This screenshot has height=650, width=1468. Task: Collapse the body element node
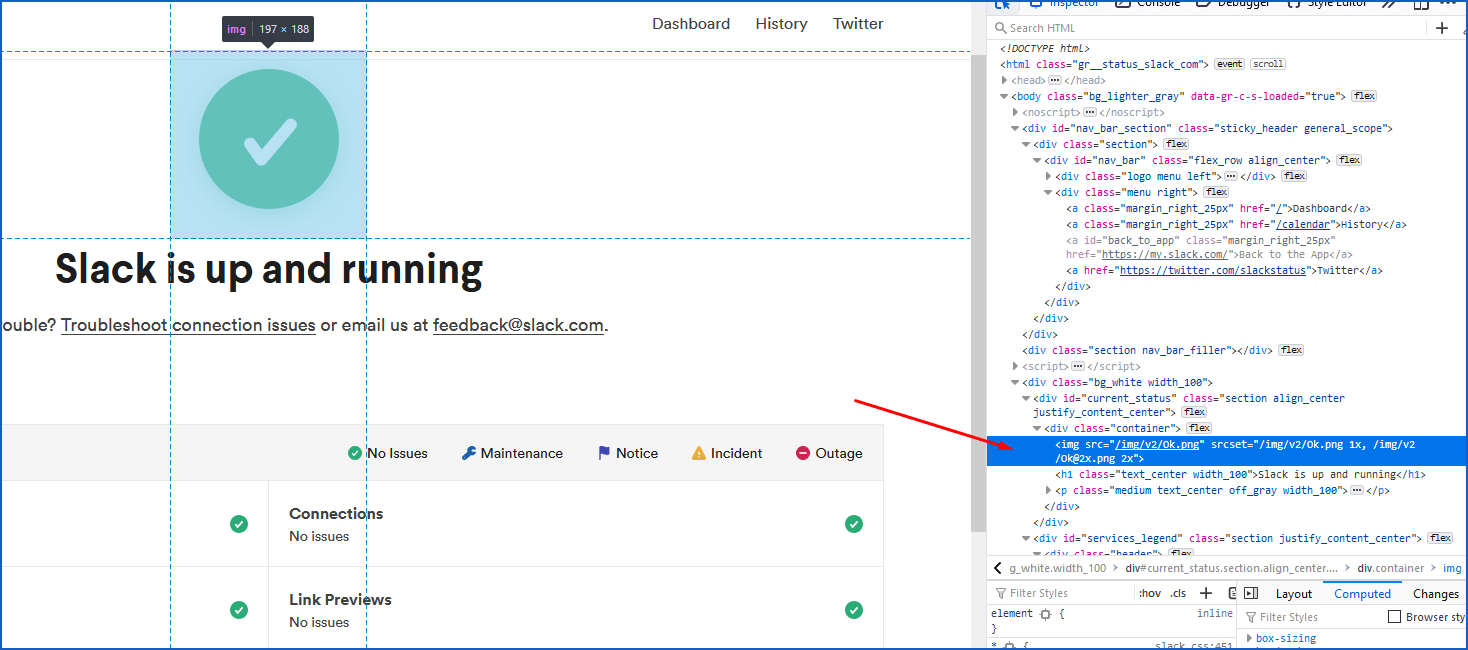(x=1005, y=96)
